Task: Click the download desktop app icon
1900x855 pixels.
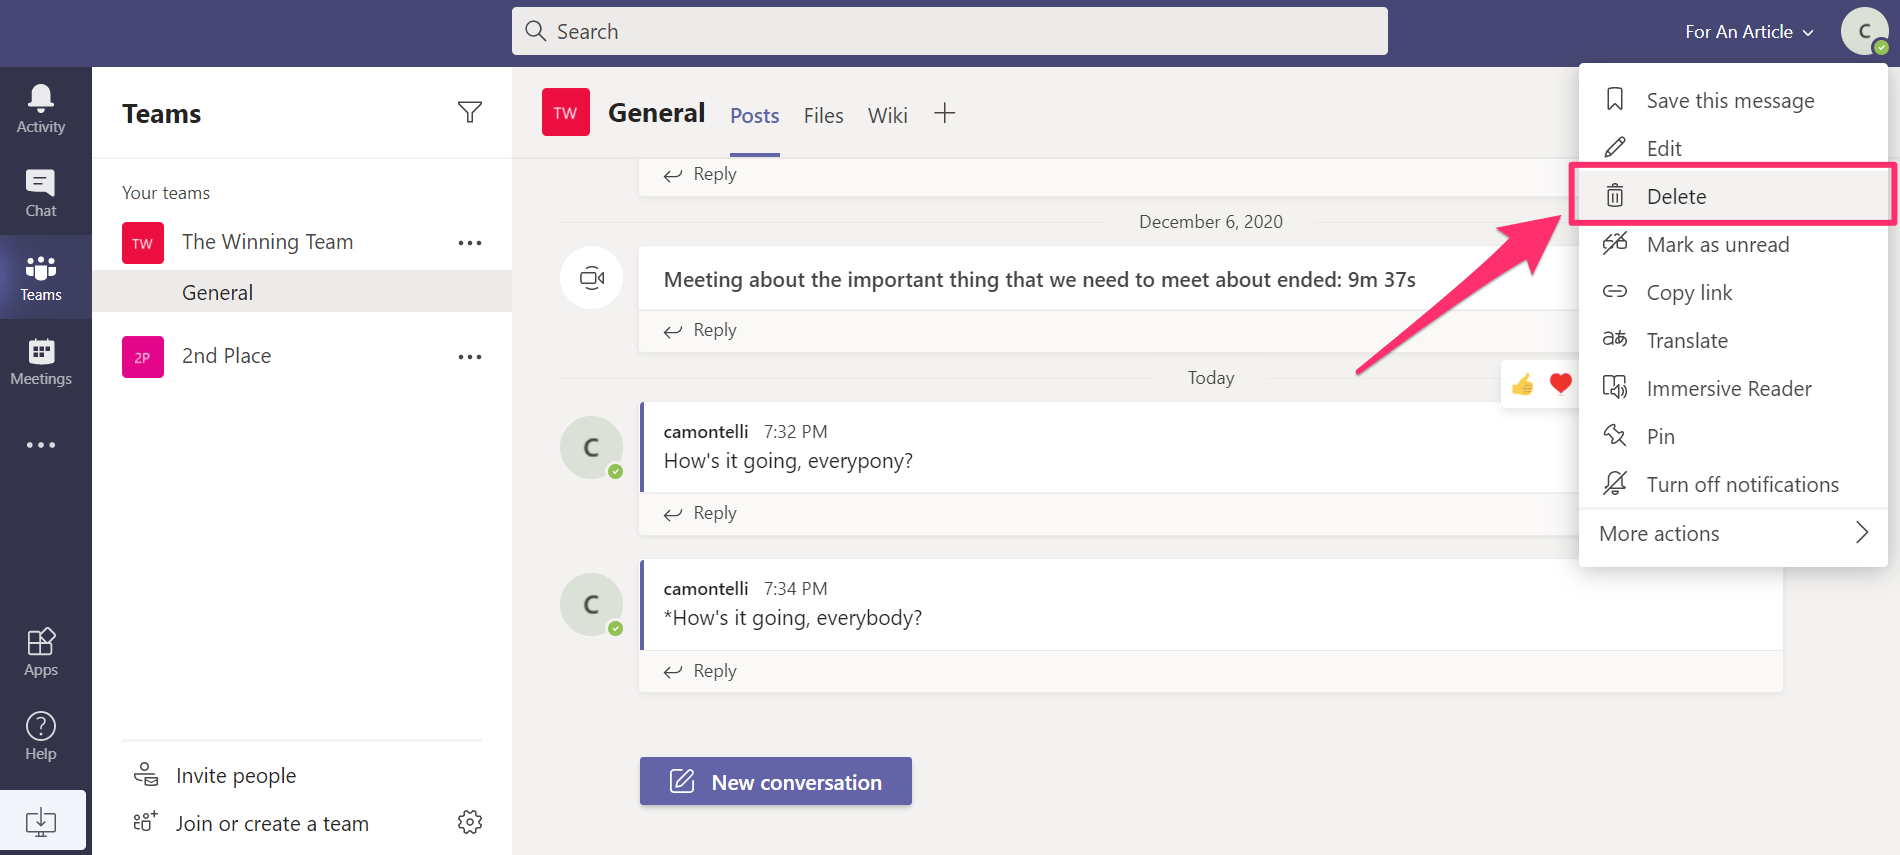Action: pos(41,822)
